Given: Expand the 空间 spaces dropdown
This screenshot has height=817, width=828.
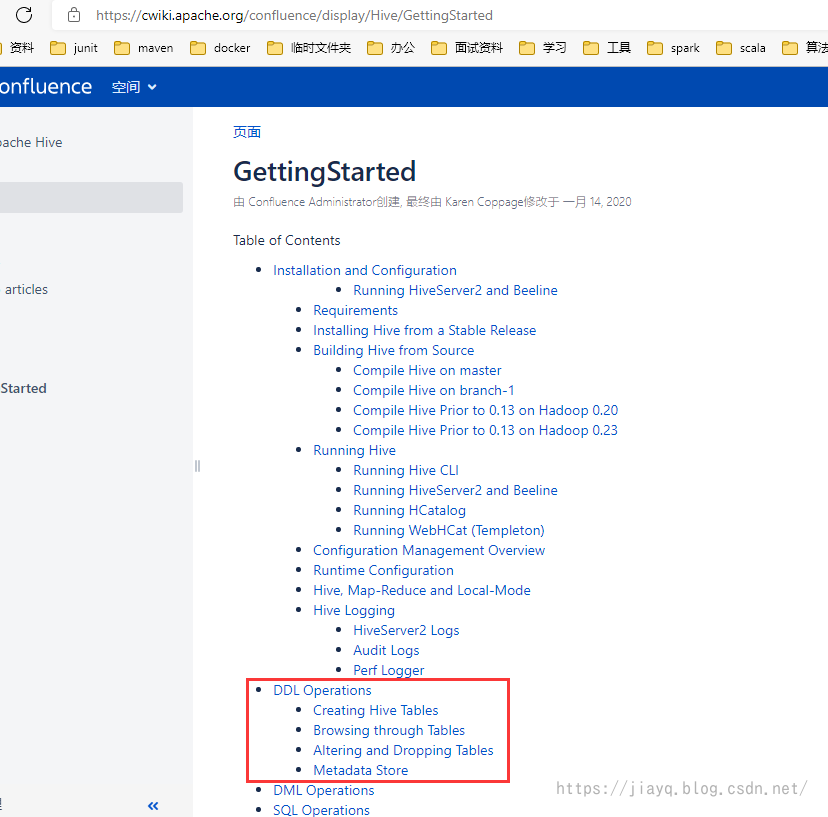Looking at the screenshot, I should [x=134, y=87].
